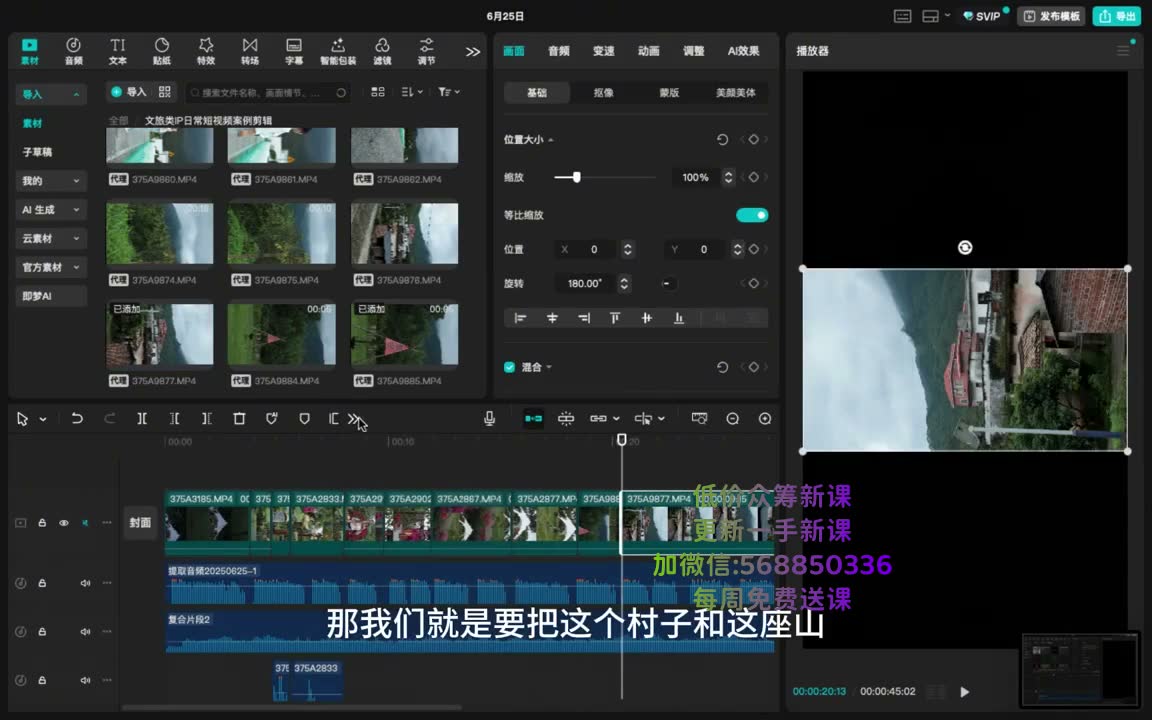Collapse the 导入 sidebar section
1152x720 pixels.
click(76, 95)
